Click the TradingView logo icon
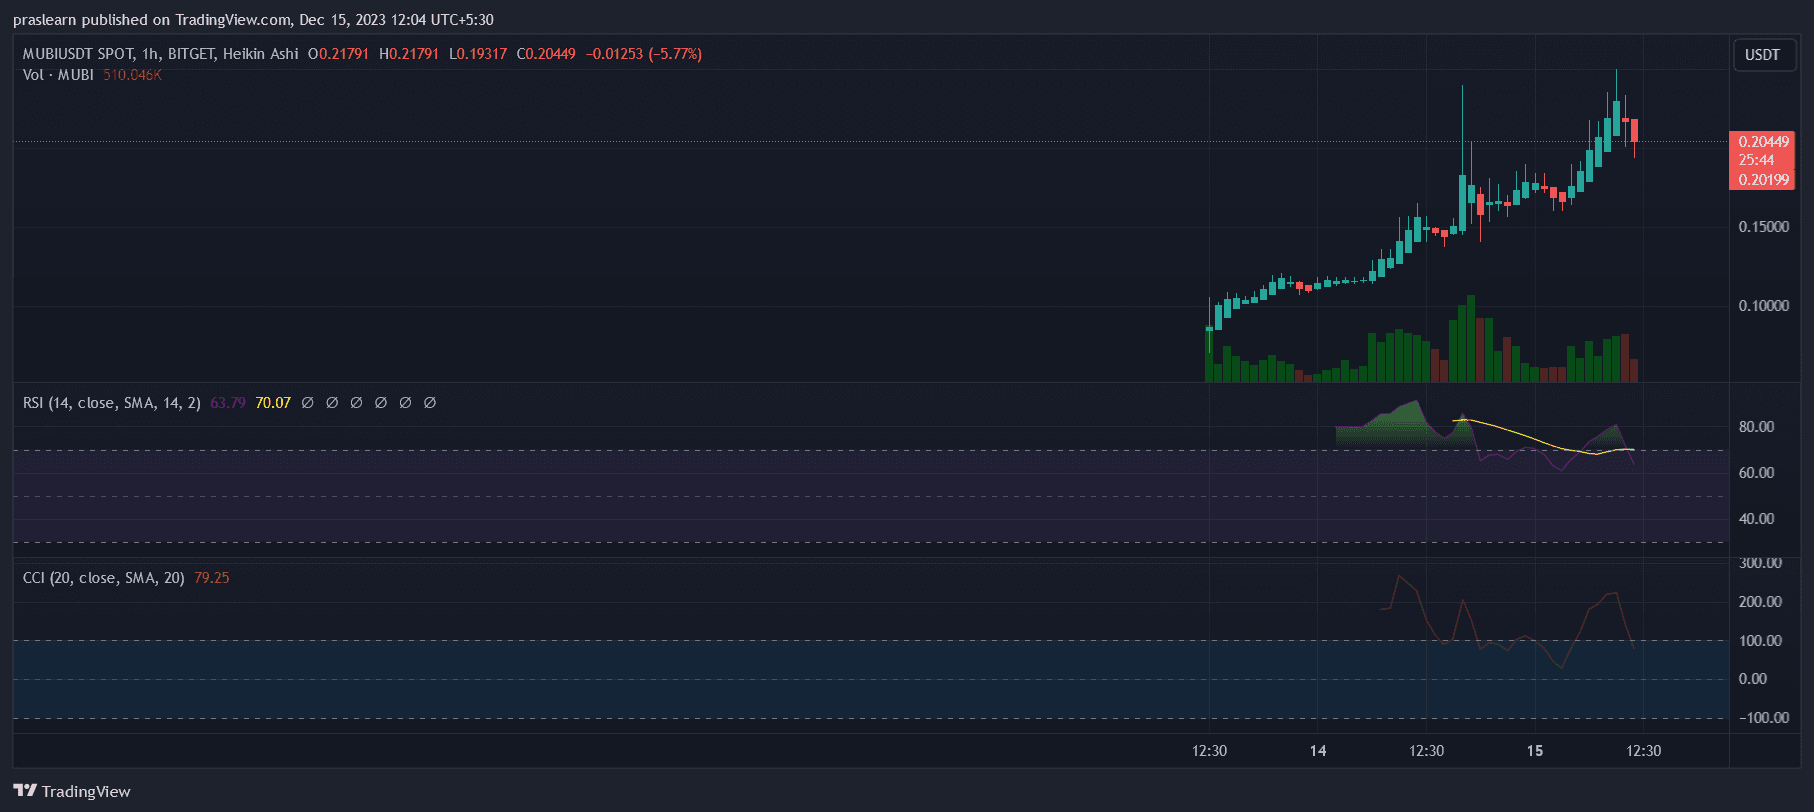The image size is (1814, 812). tap(25, 790)
